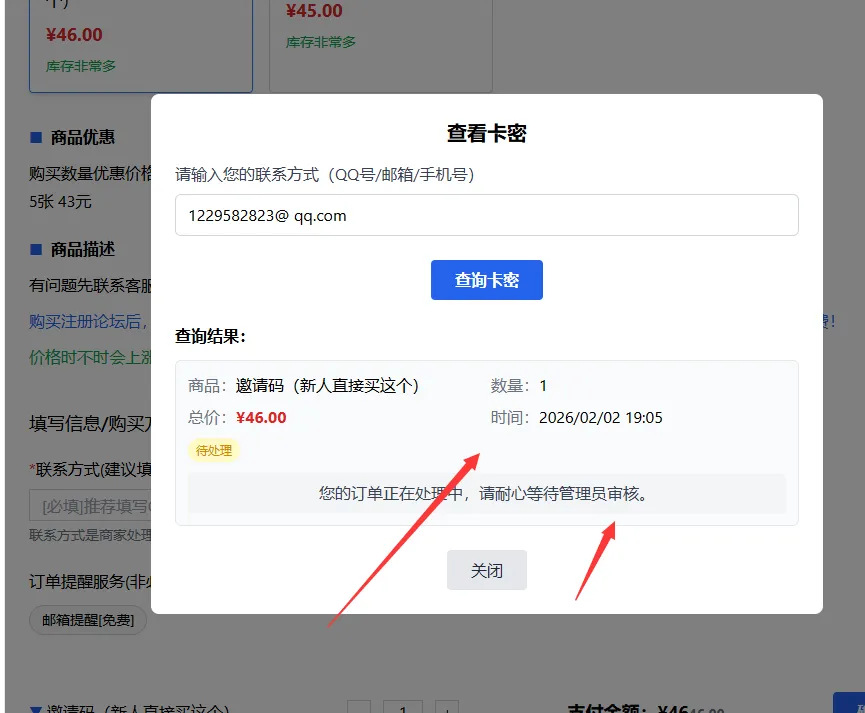Click the contact input showing 1229582823@qq.com
This screenshot has width=865, height=713.
coord(486,214)
